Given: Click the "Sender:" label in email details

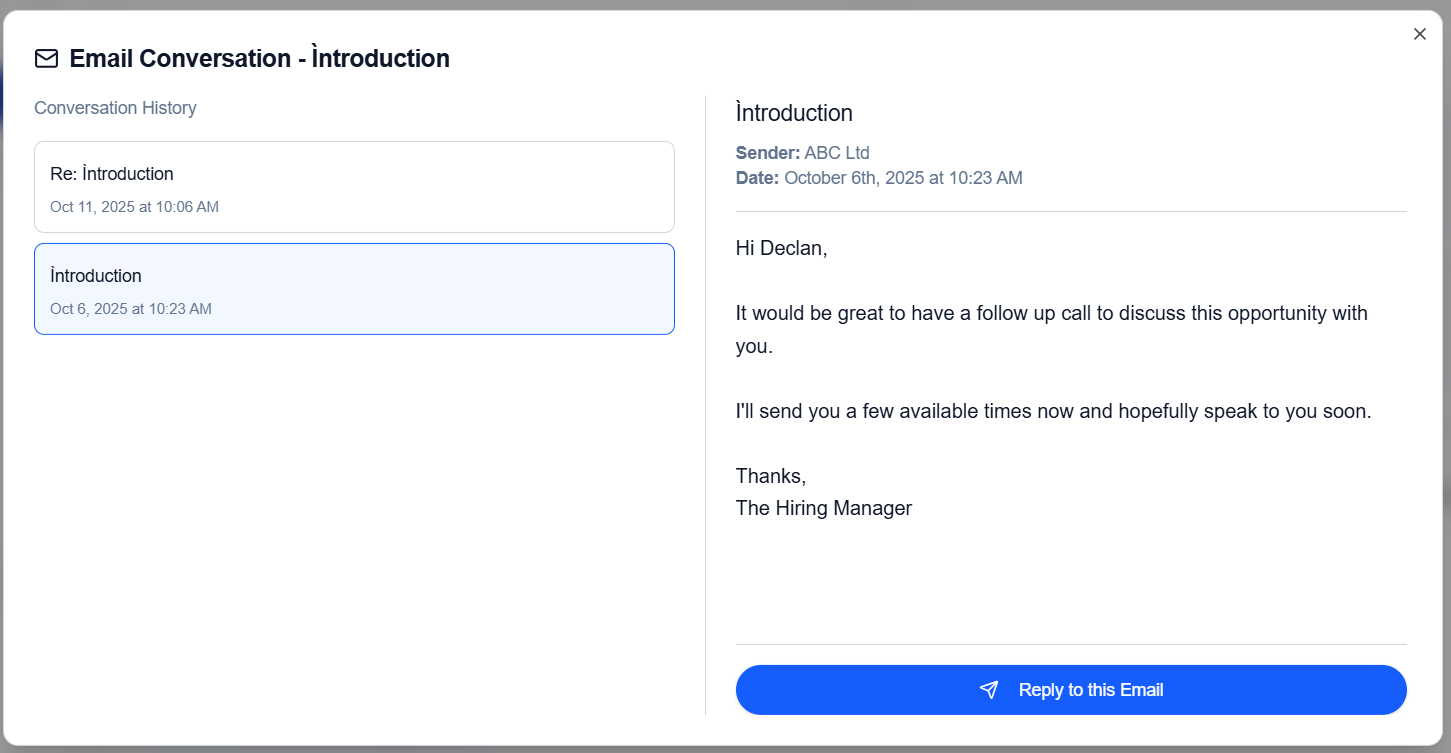Looking at the screenshot, I should [x=767, y=152].
